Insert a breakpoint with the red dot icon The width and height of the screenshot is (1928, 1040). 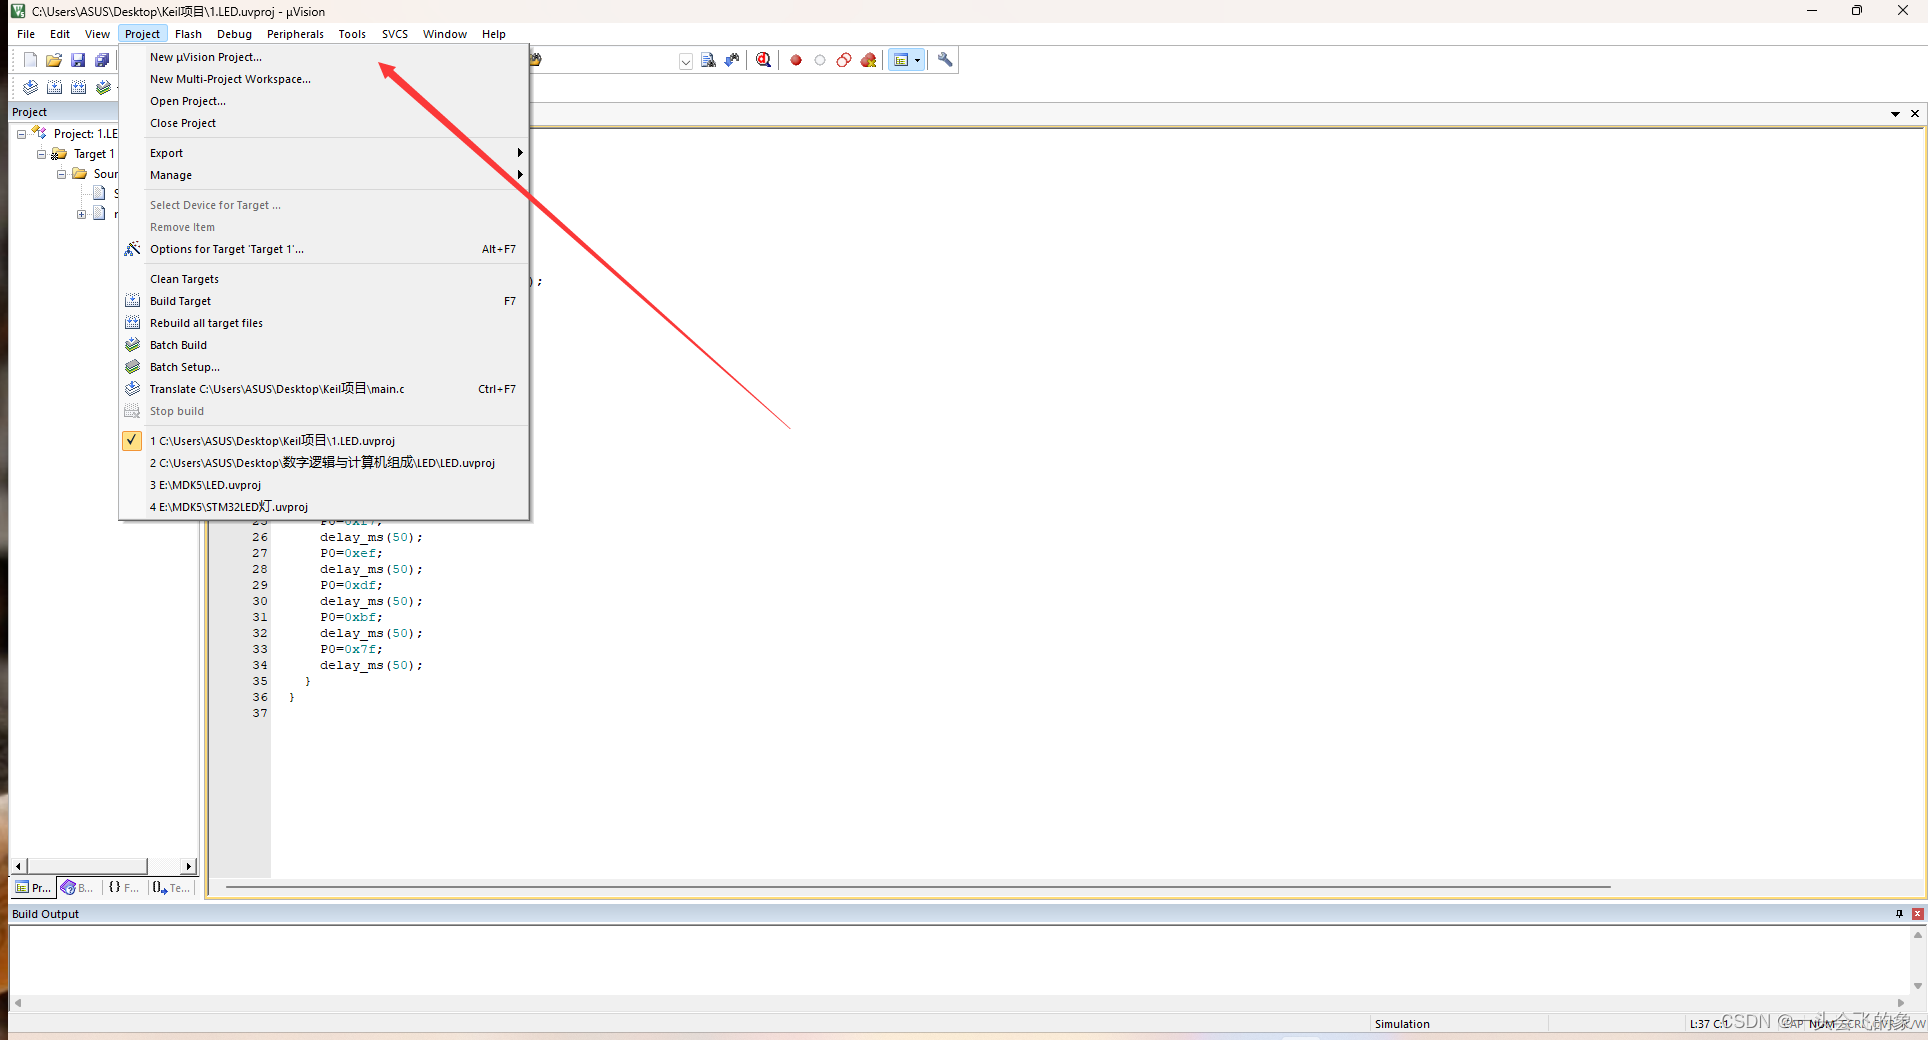pyautogui.click(x=796, y=60)
